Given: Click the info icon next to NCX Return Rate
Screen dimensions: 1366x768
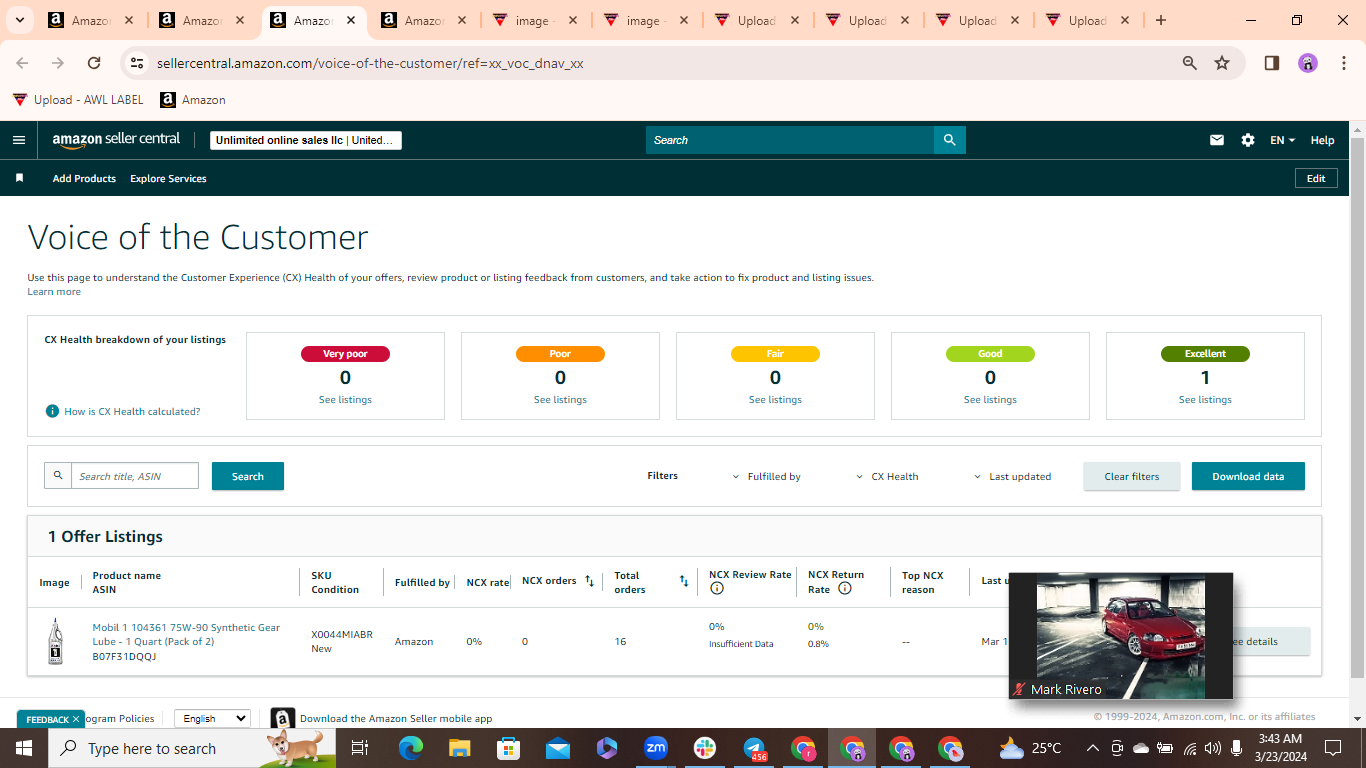Looking at the screenshot, I should [845, 589].
